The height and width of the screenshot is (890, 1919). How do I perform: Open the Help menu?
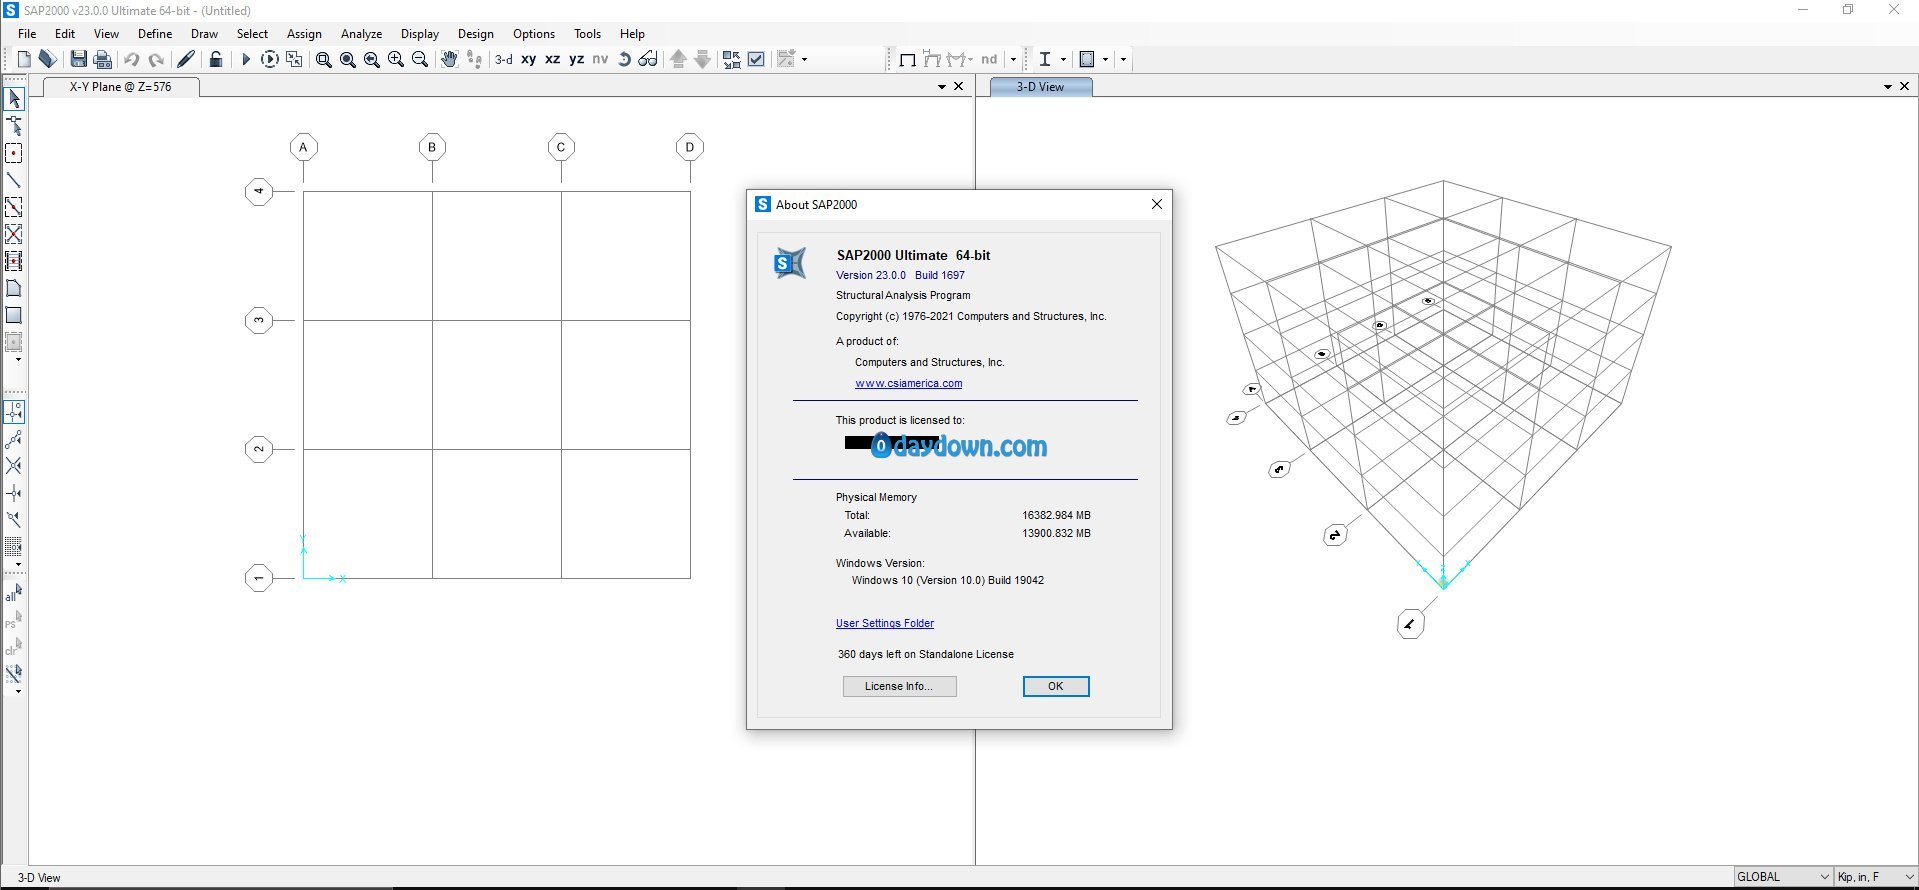[x=632, y=34]
